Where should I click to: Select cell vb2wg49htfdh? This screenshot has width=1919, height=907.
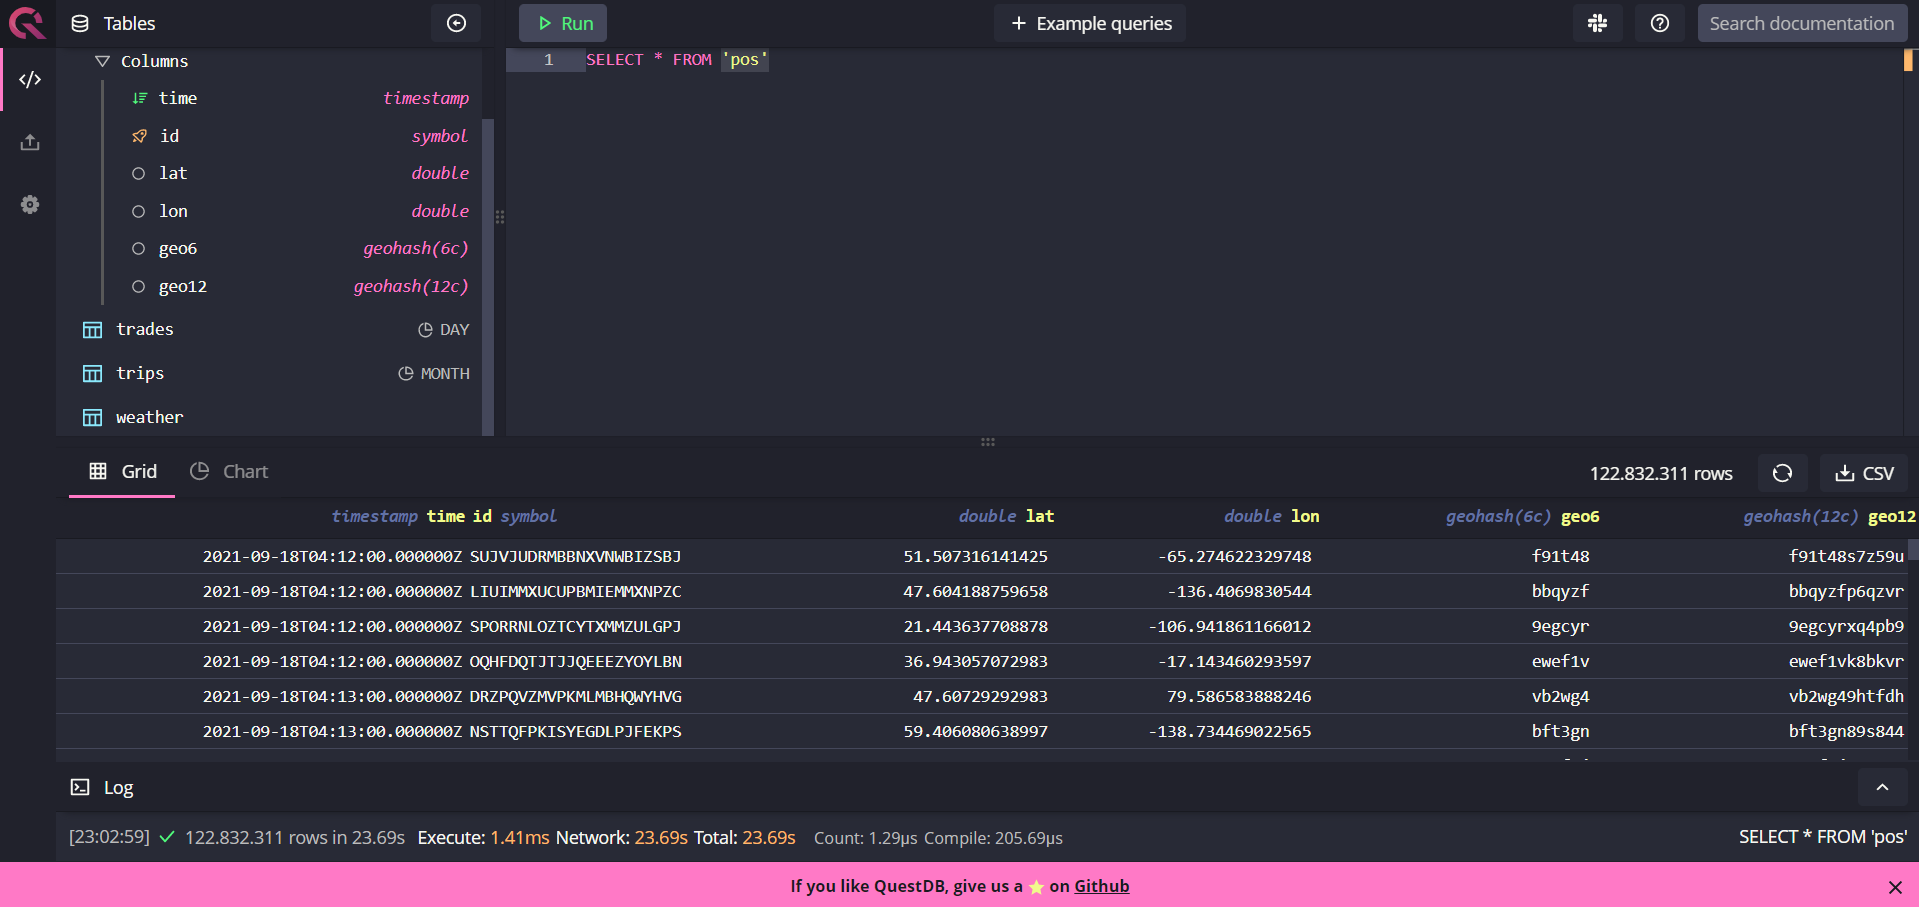(x=1846, y=696)
